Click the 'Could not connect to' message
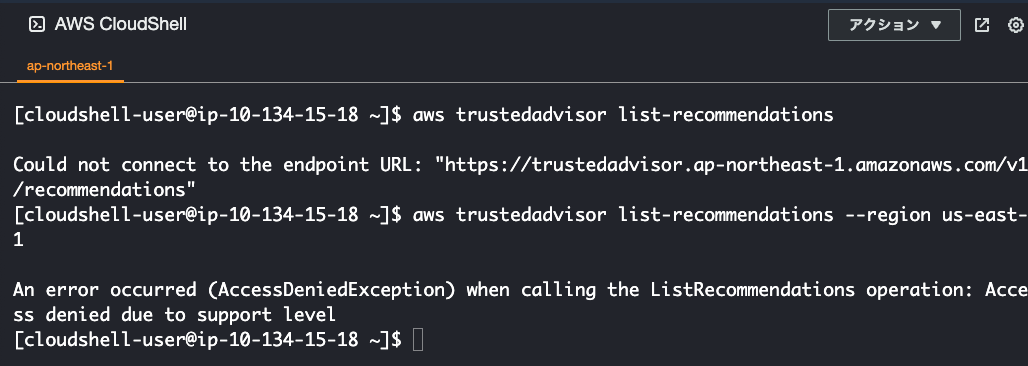Screen dimensions: 1028x366 click(115, 165)
